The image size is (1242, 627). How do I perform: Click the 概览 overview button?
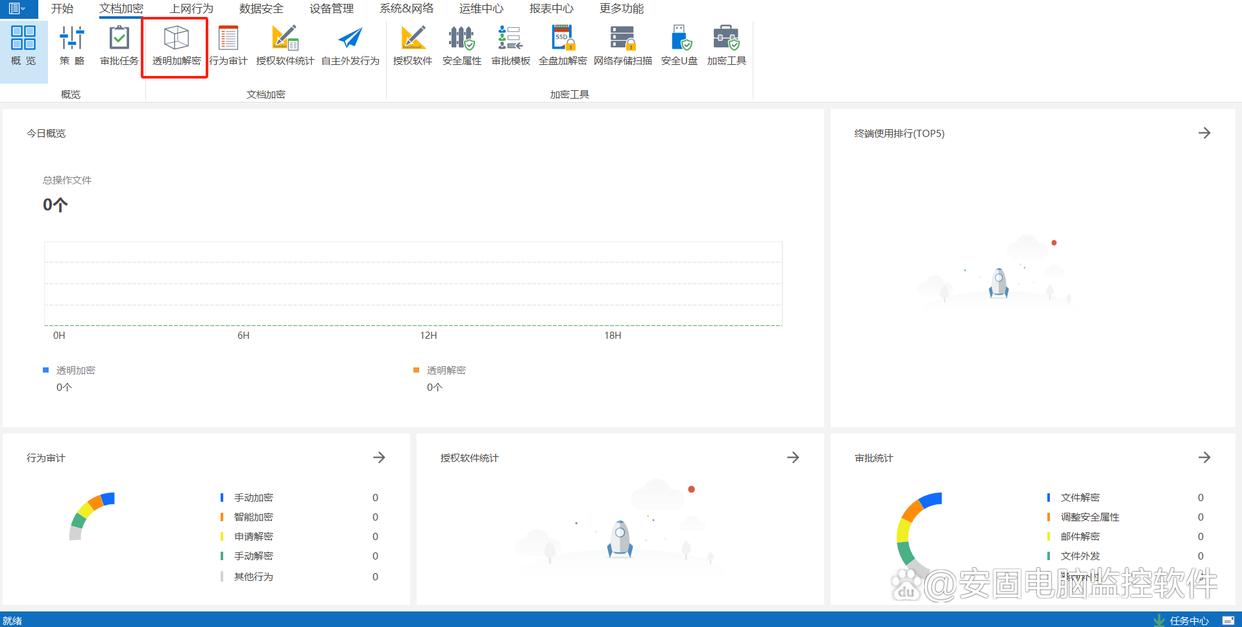tap(23, 46)
